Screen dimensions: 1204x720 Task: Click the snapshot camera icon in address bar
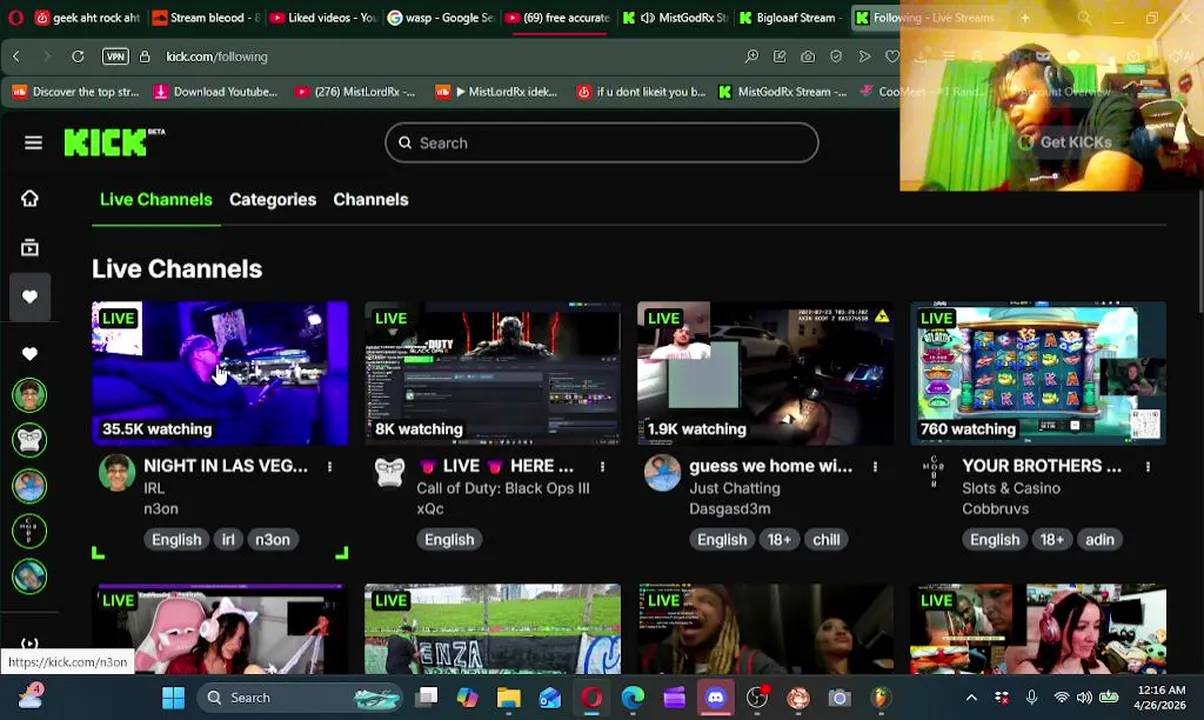(x=807, y=57)
